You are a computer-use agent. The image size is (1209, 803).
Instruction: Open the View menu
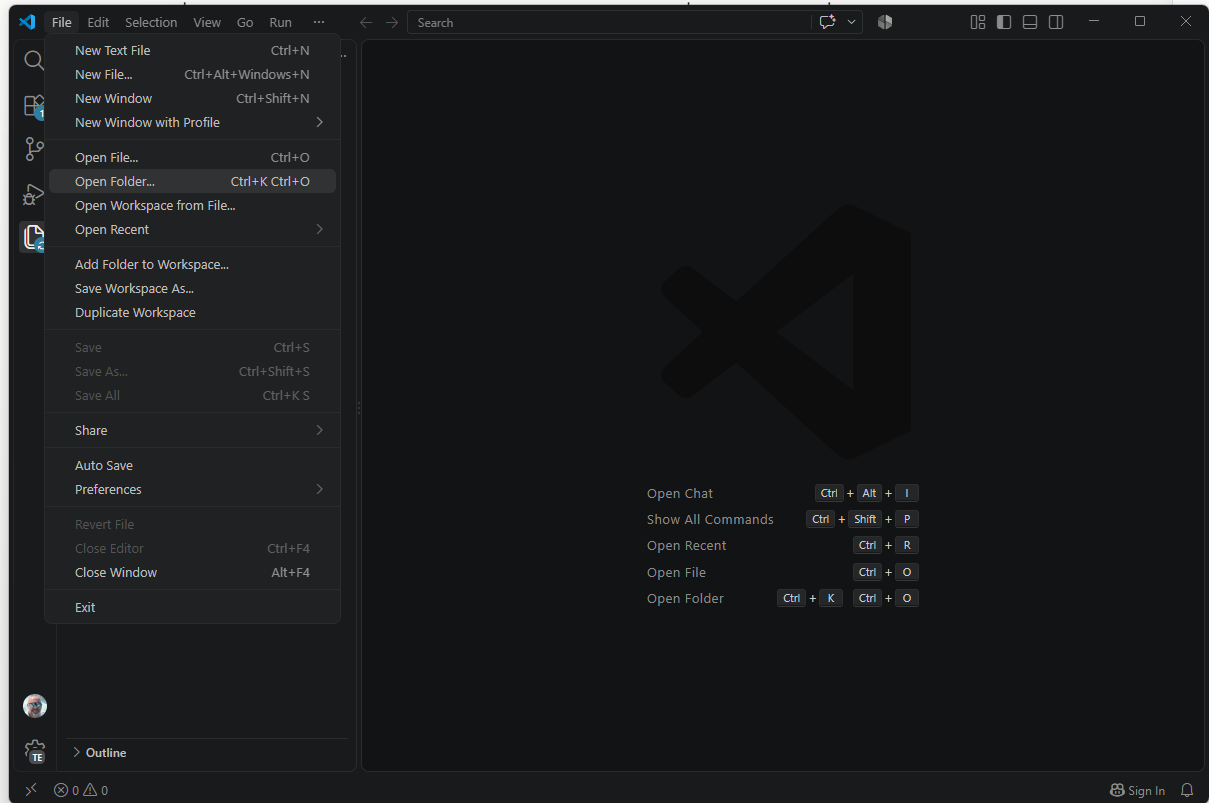pyautogui.click(x=207, y=22)
